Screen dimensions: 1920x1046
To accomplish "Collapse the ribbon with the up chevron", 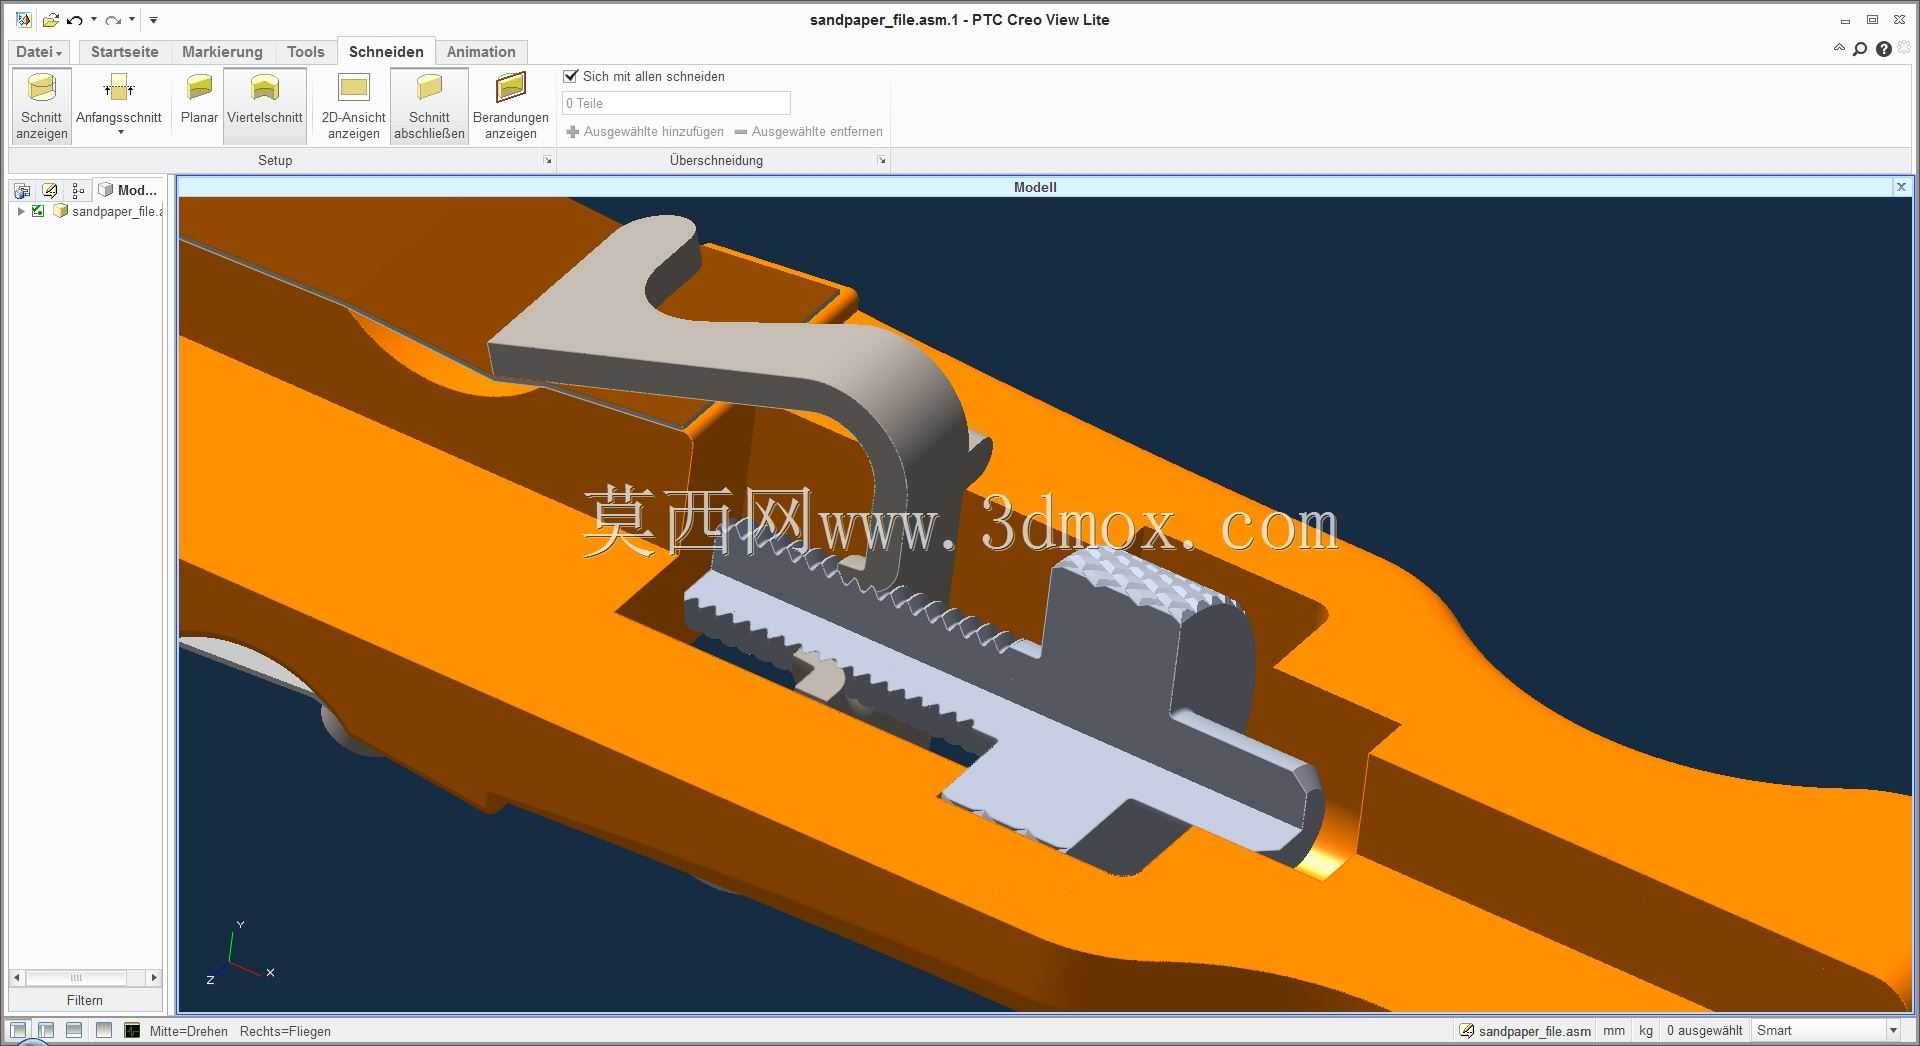I will pyautogui.click(x=1839, y=48).
